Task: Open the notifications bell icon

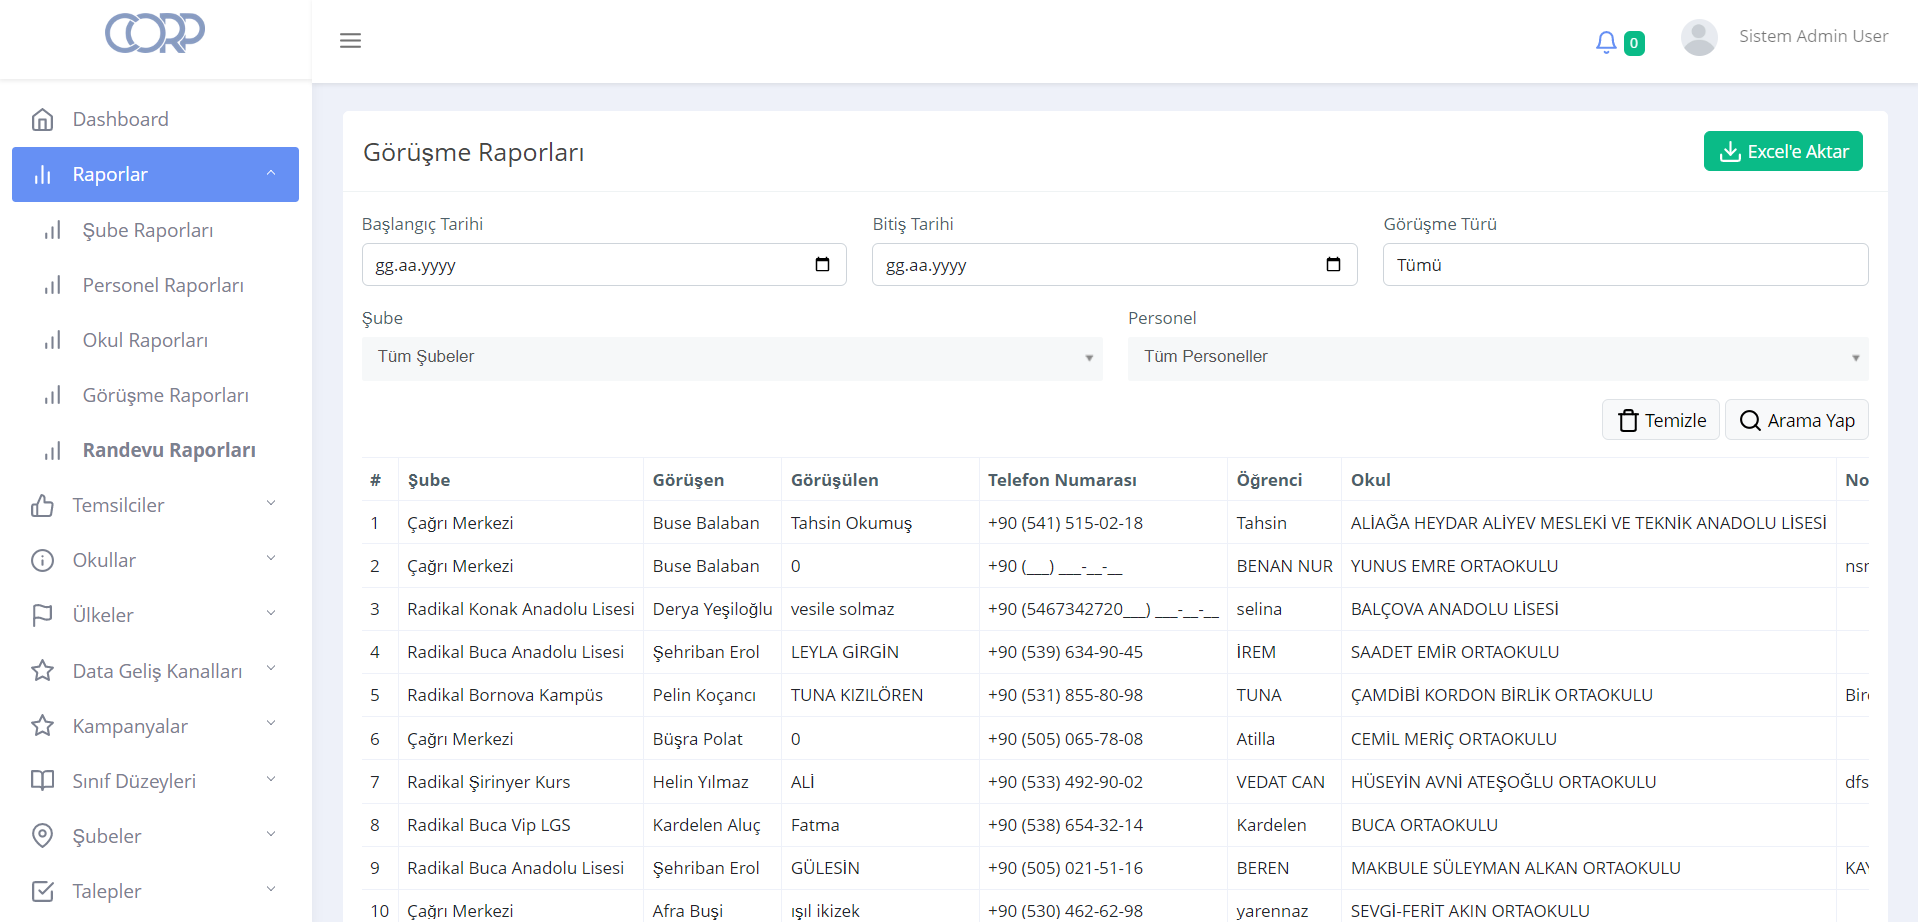Action: coord(1606,42)
